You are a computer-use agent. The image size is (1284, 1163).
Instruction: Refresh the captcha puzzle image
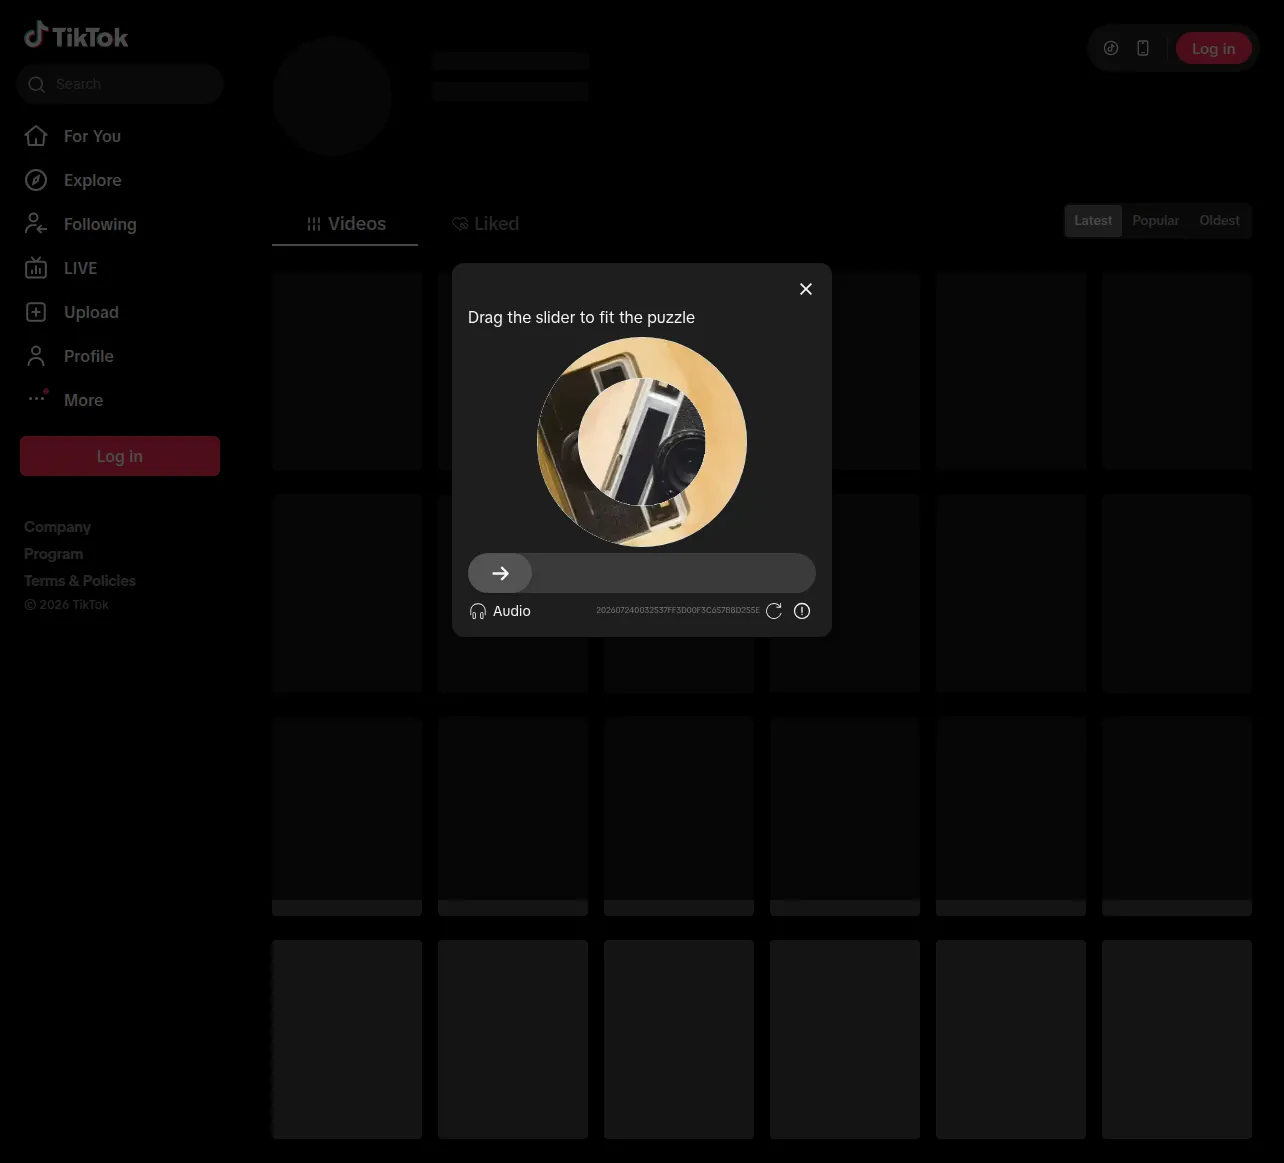(774, 611)
